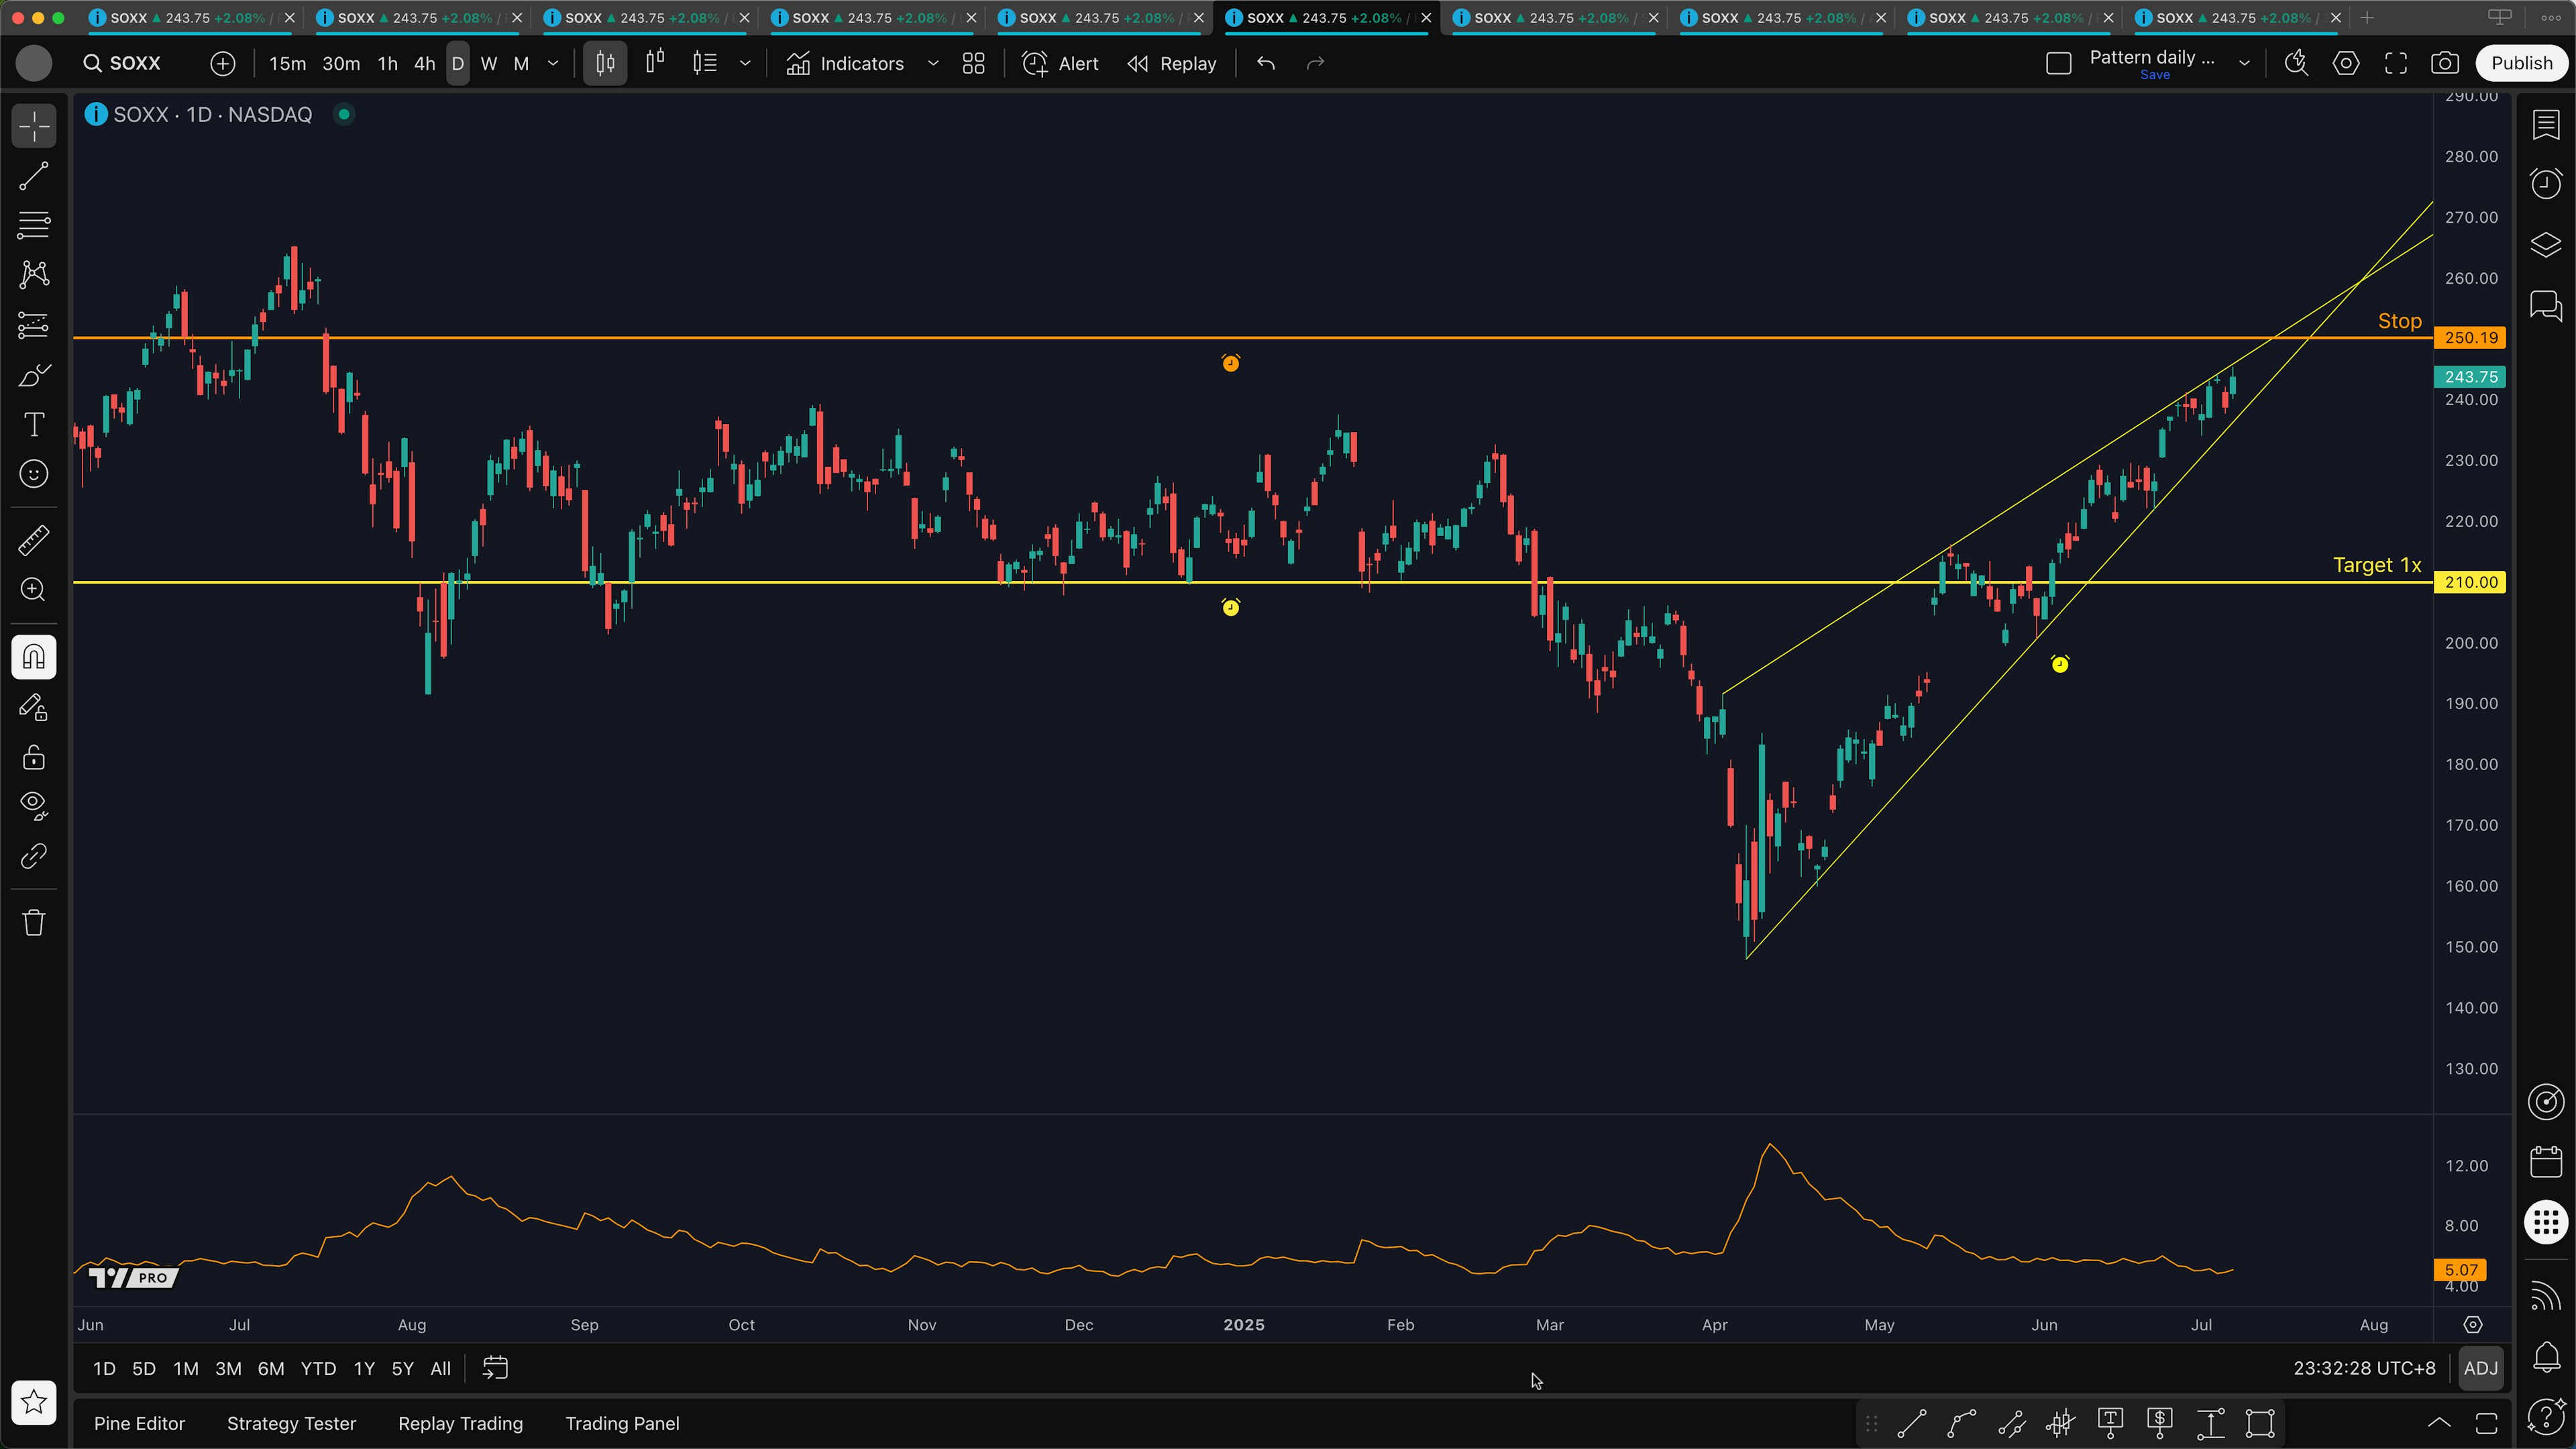
Task: Open the alerts clock panel
Action: pyautogui.click(x=2546, y=184)
